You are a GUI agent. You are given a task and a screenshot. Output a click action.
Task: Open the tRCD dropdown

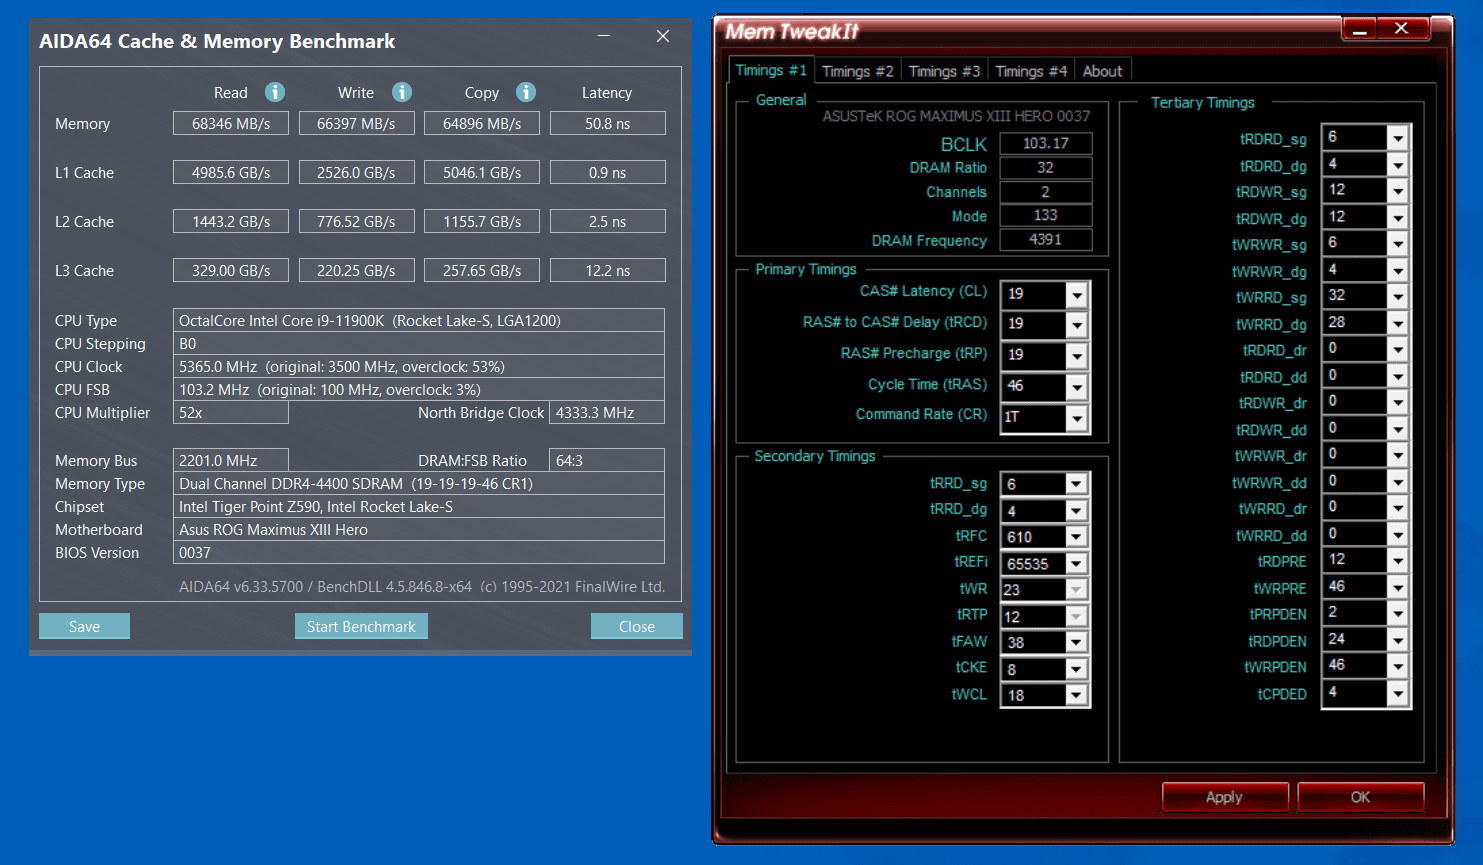click(1076, 325)
